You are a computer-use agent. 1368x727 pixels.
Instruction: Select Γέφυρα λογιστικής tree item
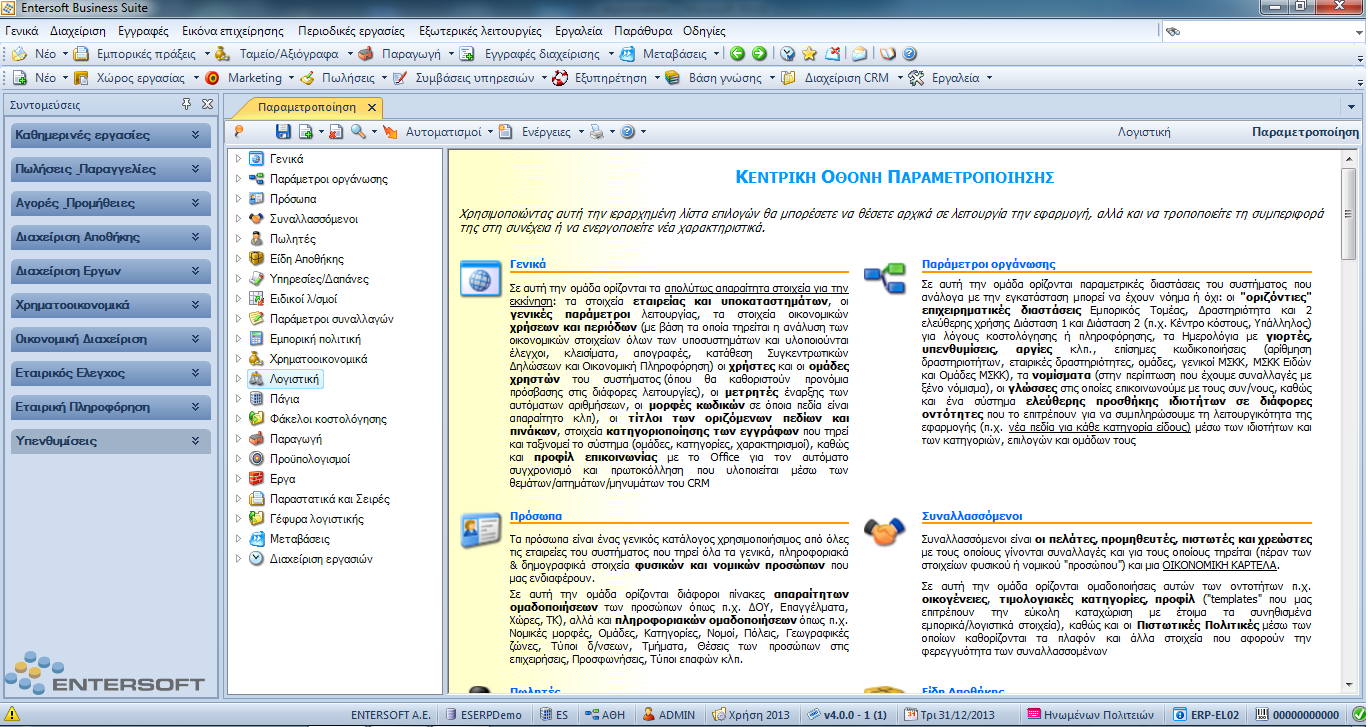(x=317, y=519)
